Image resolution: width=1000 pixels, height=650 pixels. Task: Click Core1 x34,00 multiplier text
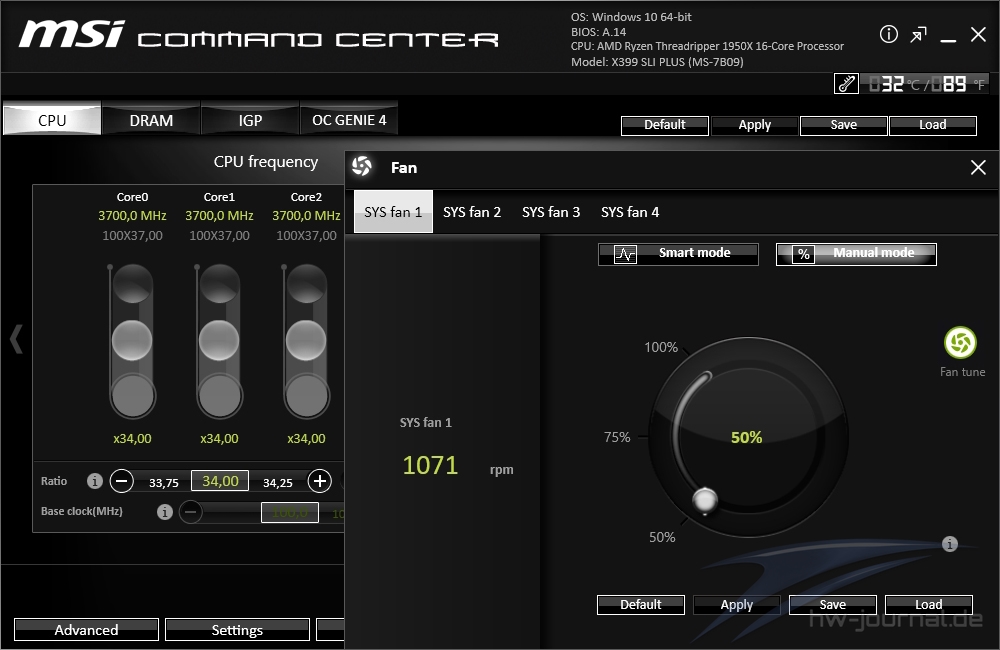(x=219, y=439)
